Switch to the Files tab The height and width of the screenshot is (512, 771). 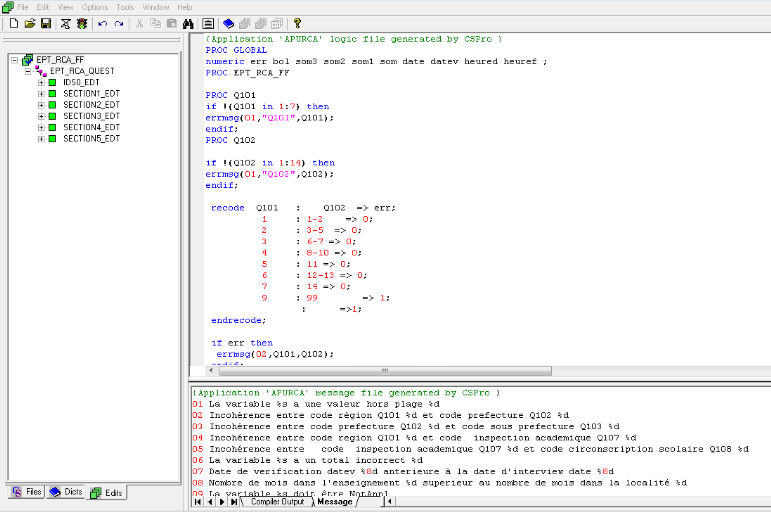point(27,492)
